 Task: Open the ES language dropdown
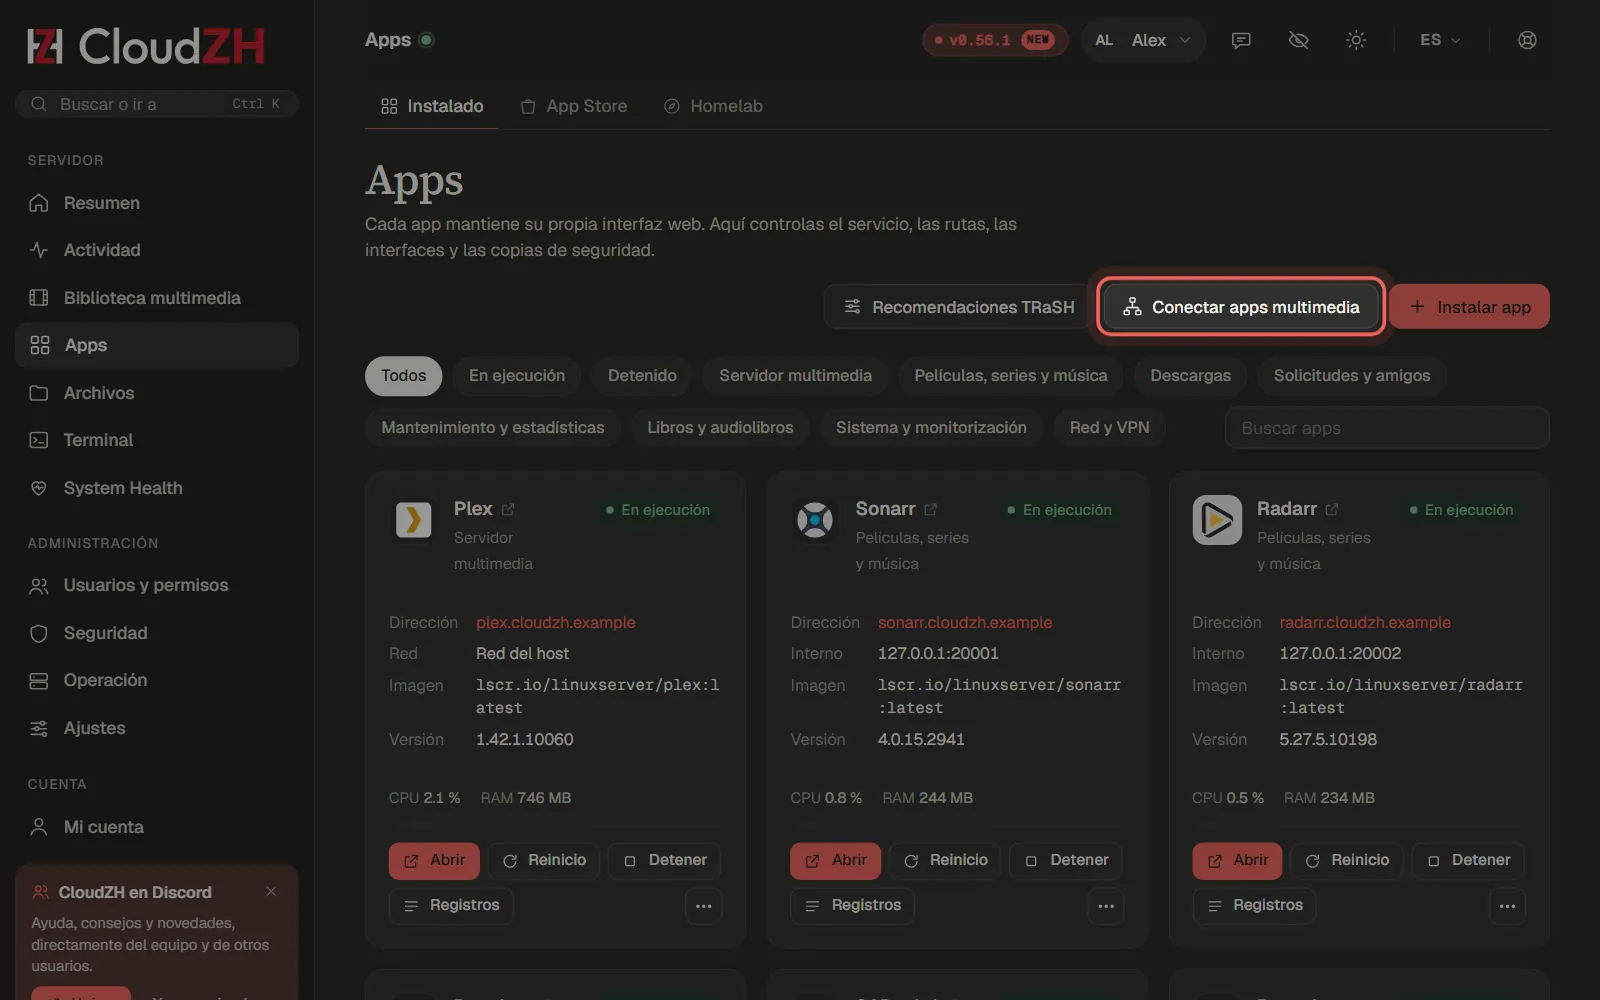(x=1440, y=40)
